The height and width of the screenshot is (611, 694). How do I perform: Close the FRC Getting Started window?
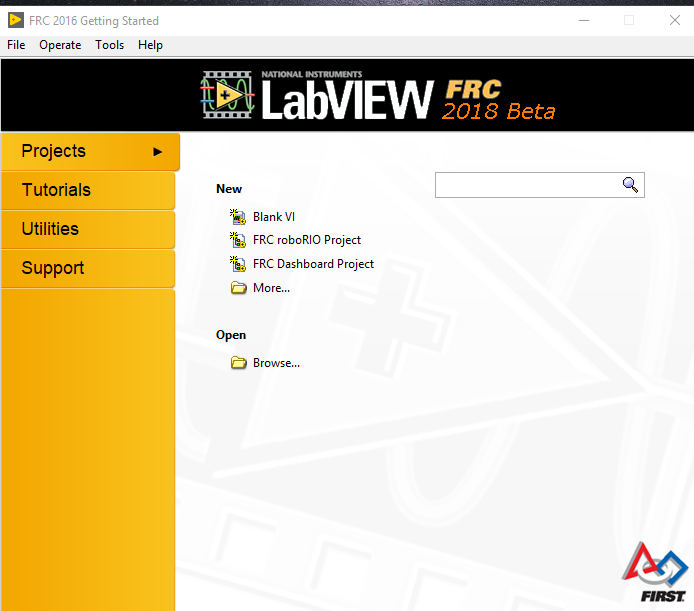675,20
